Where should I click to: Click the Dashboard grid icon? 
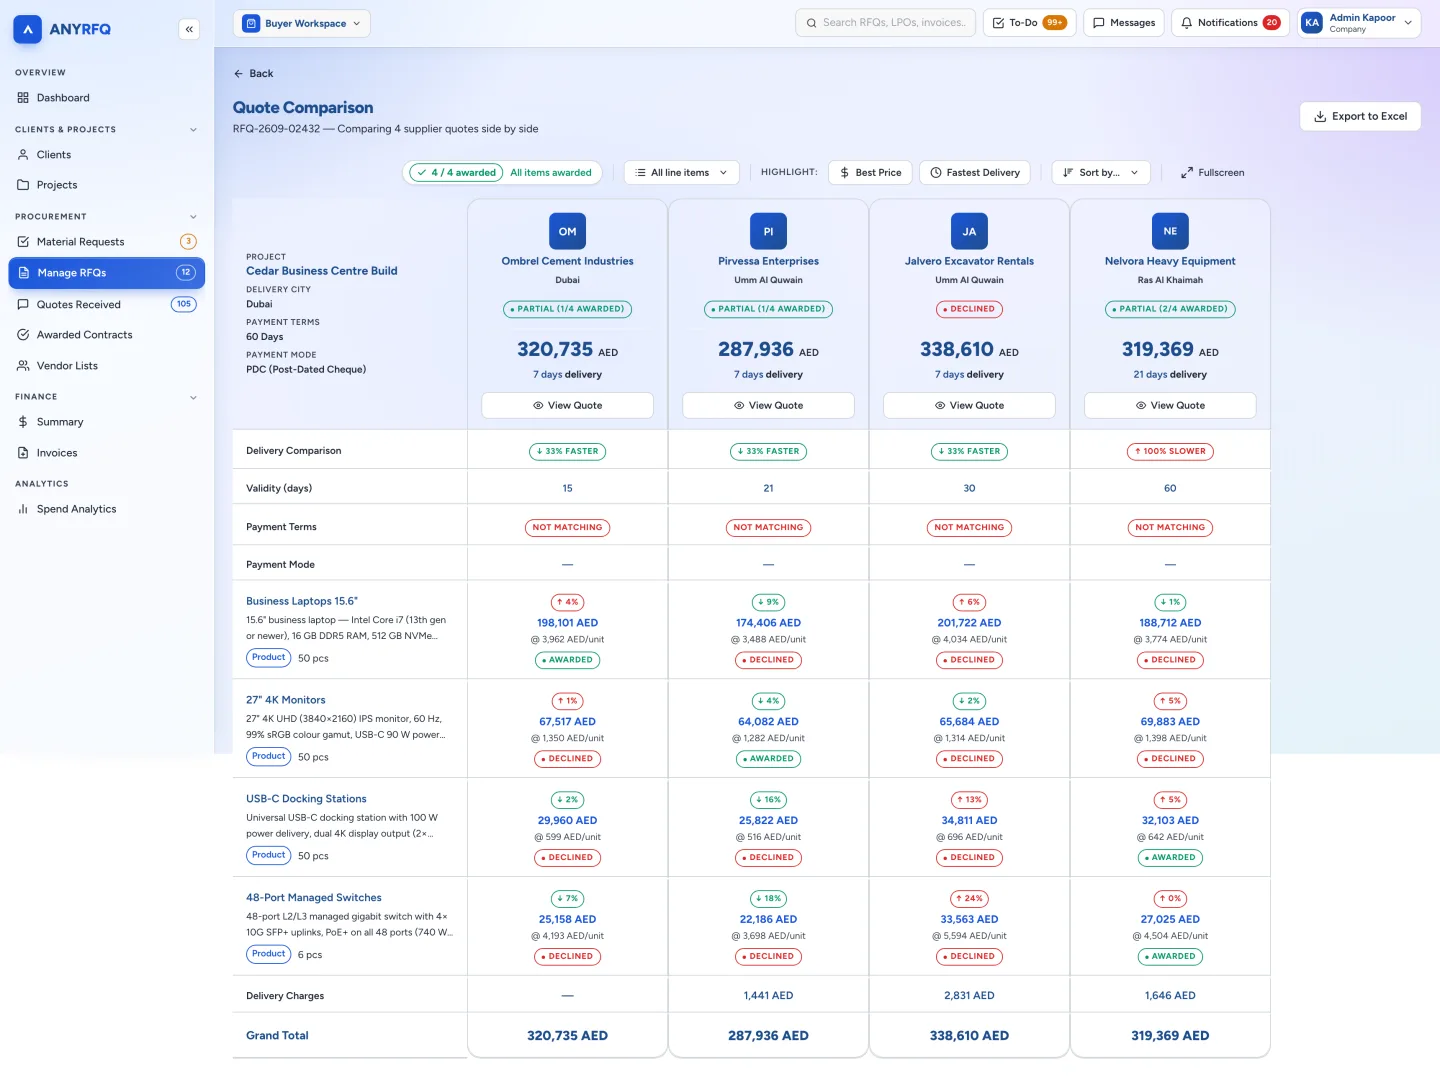tap(23, 98)
